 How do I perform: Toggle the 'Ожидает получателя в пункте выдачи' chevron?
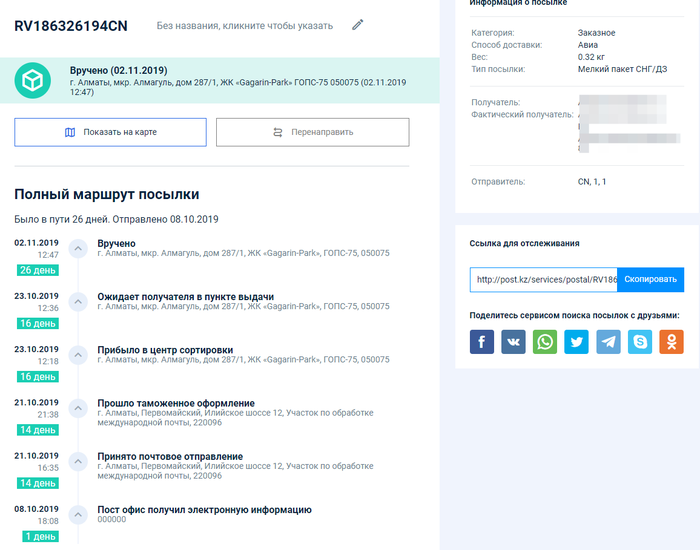coord(78,301)
